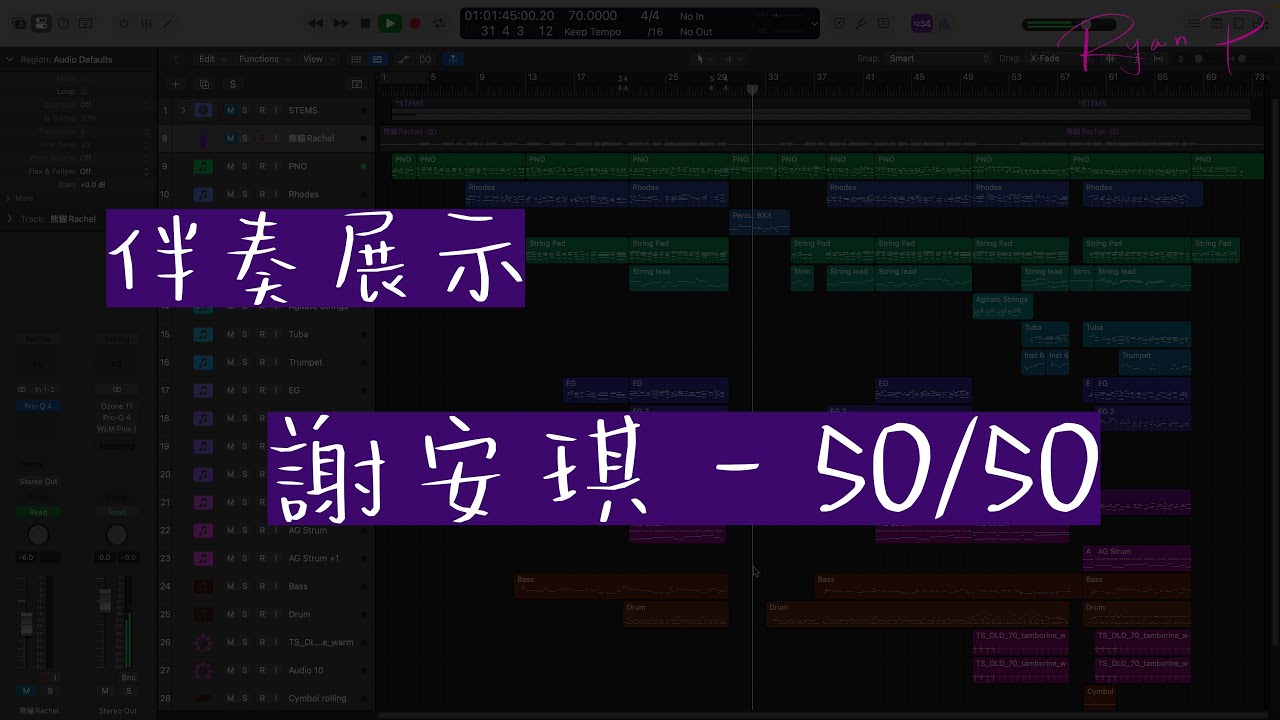Toggle Cycle mode button

click(440, 23)
